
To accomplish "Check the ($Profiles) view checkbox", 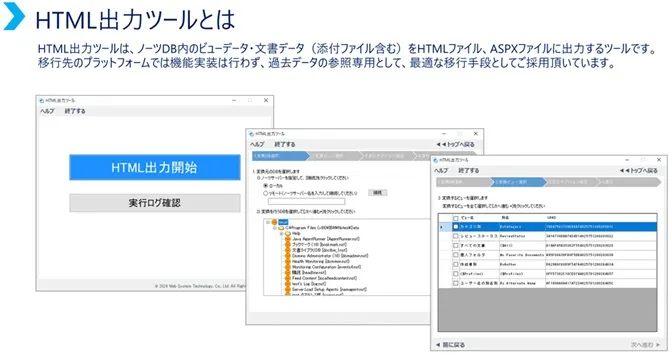I will pyautogui.click(x=456, y=274).
